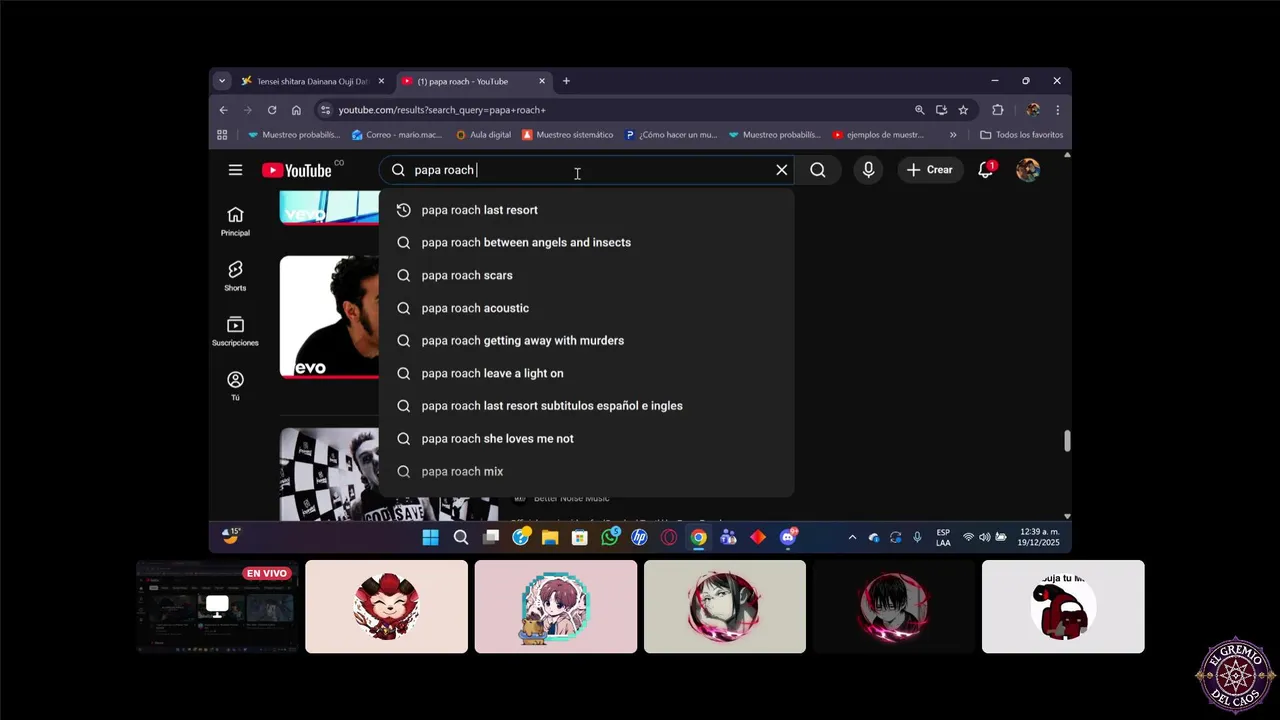View site information icon in address bar
The image size is (1280, 720).
(x=324, y=110)
